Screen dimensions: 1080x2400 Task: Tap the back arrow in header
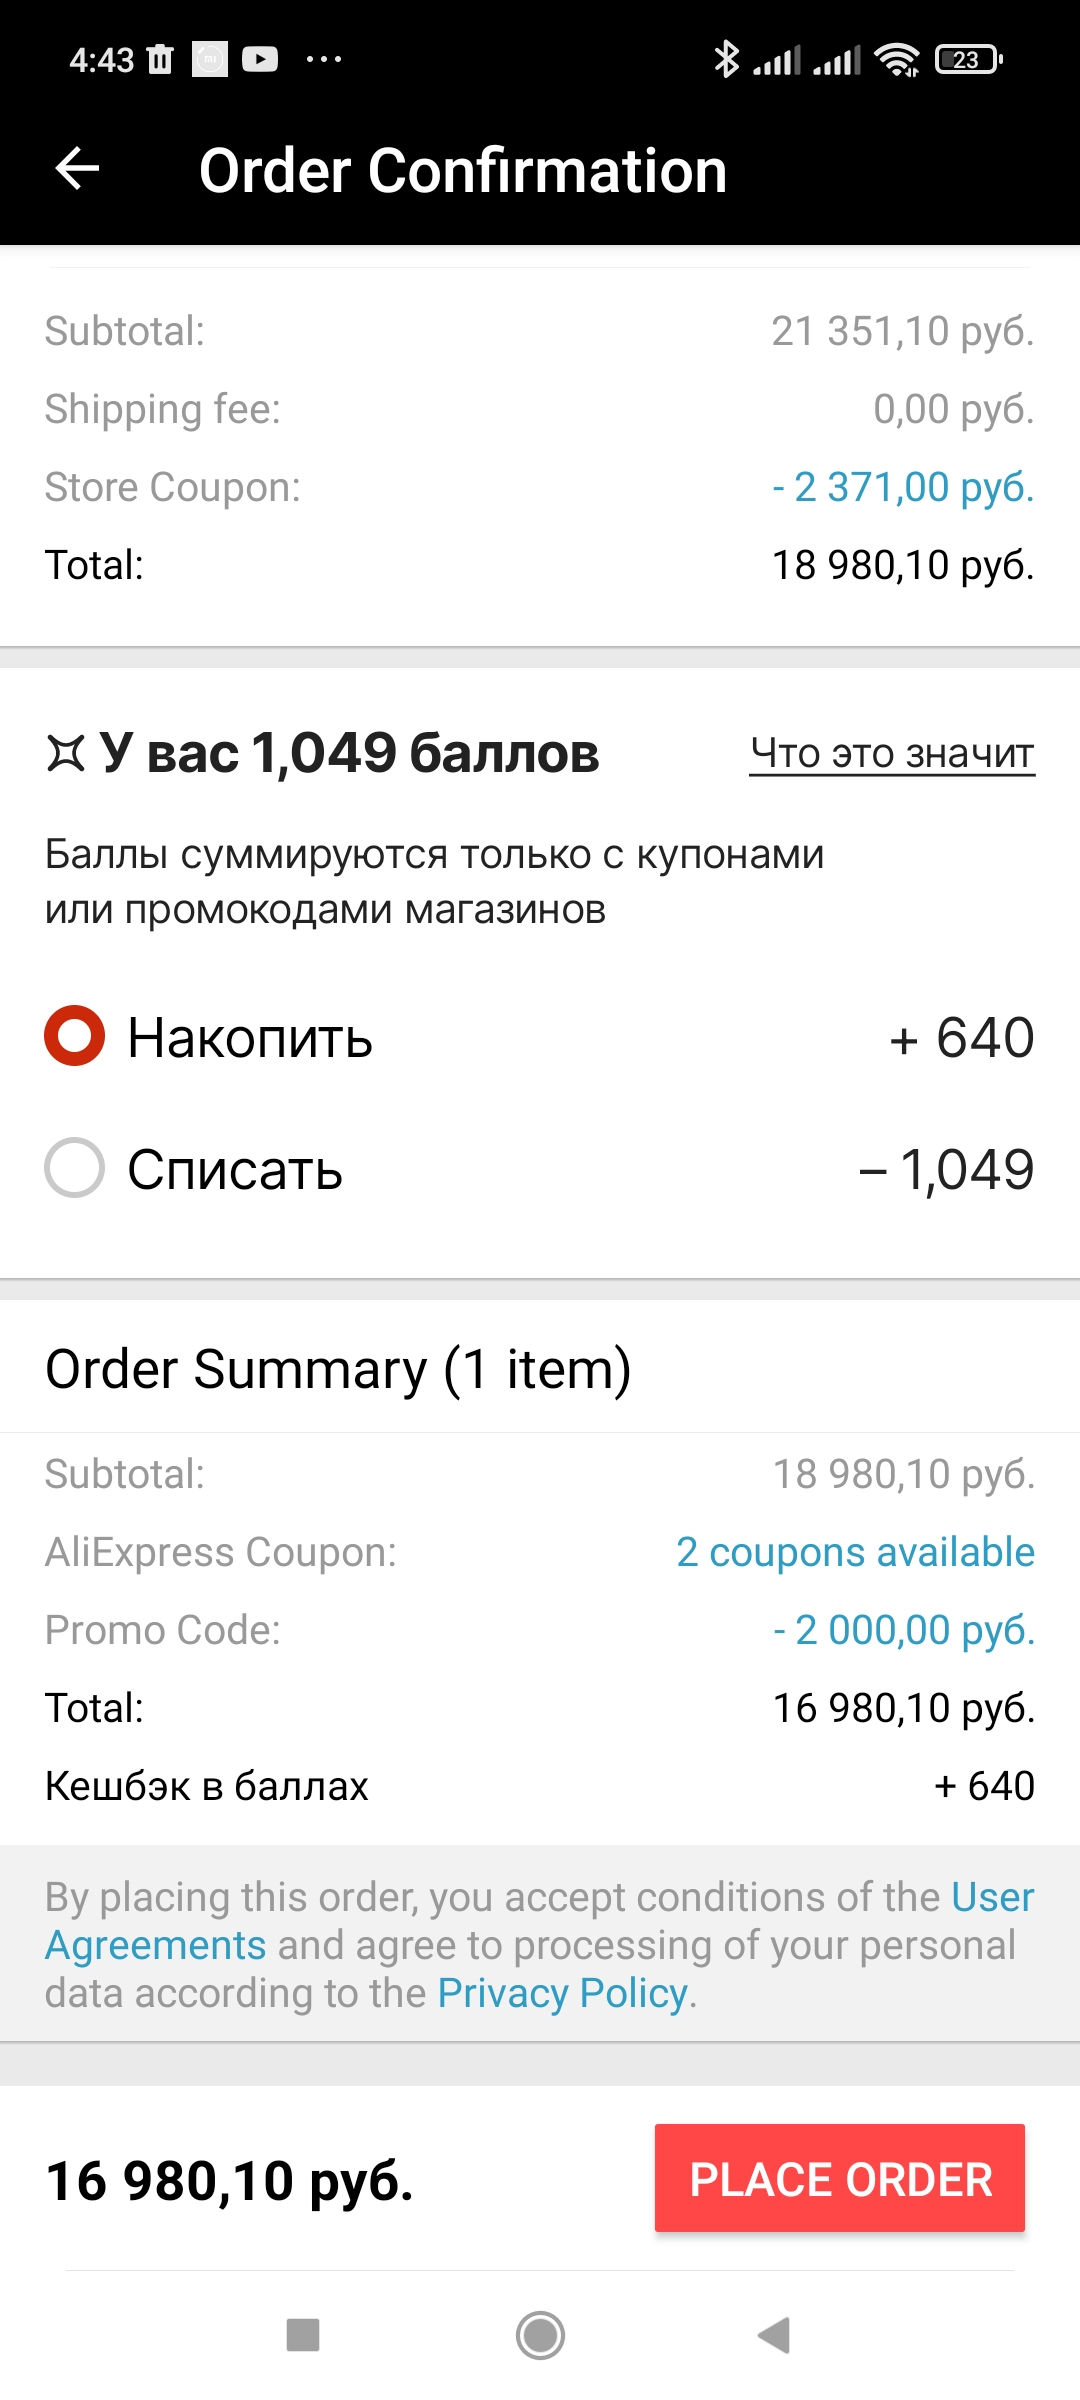pos(77,168)
